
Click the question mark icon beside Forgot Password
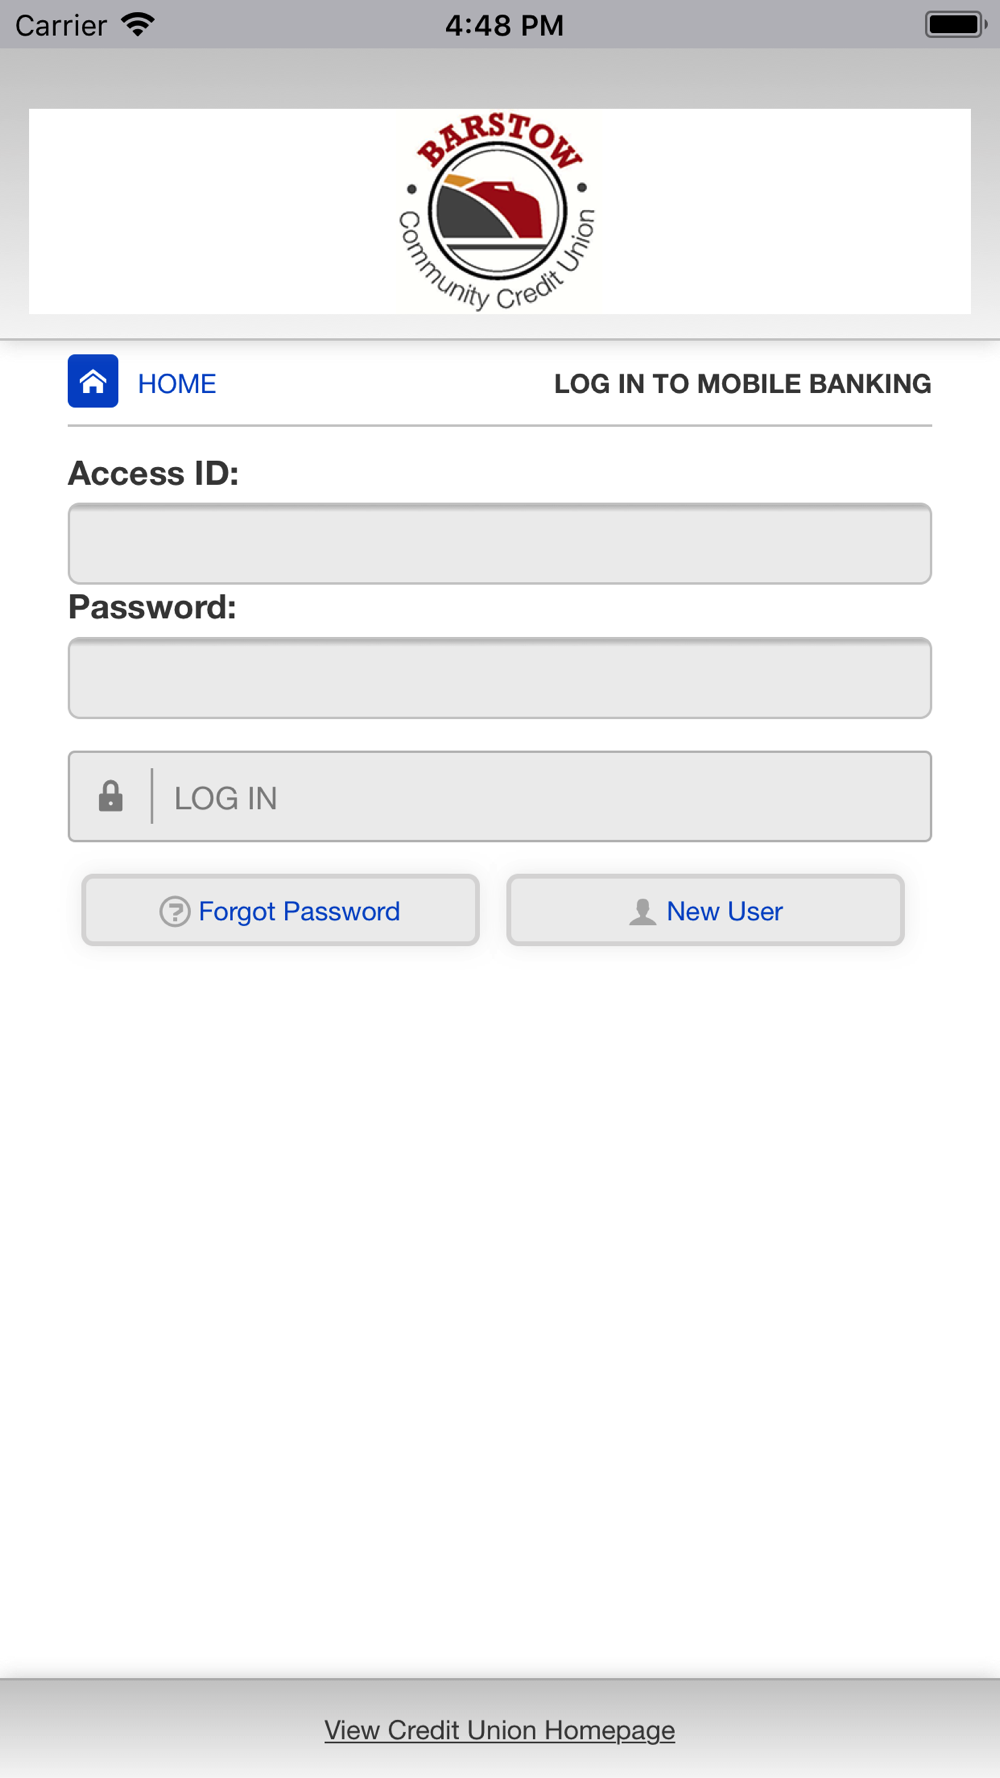(x=175, y=911)
